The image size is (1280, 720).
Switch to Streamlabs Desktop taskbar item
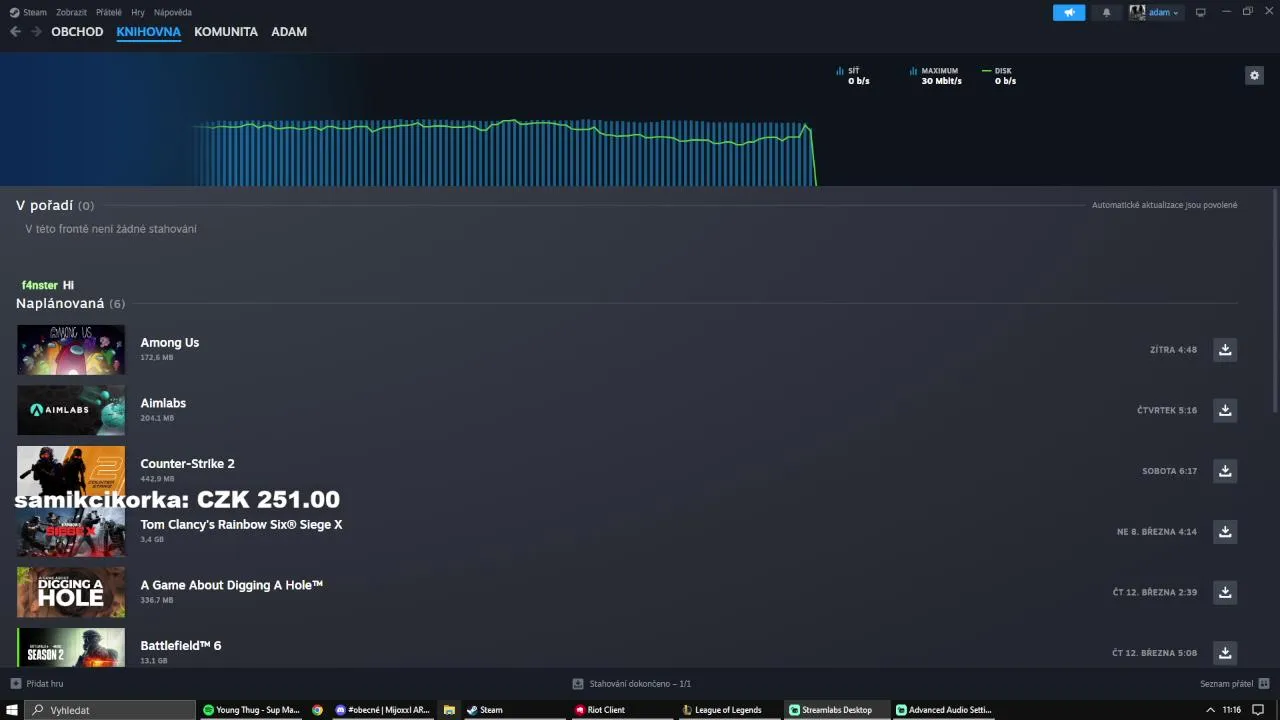pos(836,710)
